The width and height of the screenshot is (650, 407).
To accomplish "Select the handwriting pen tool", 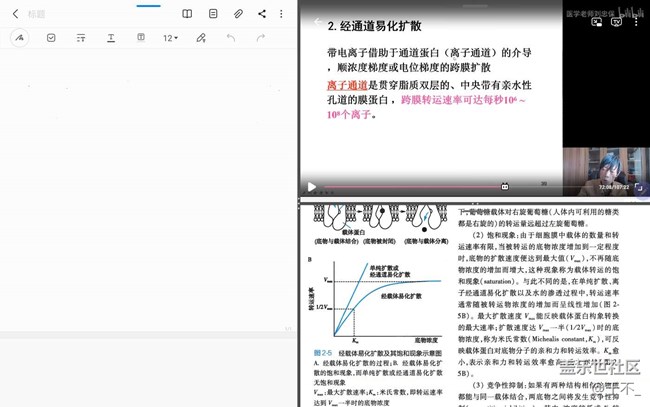I will [21, 38].
